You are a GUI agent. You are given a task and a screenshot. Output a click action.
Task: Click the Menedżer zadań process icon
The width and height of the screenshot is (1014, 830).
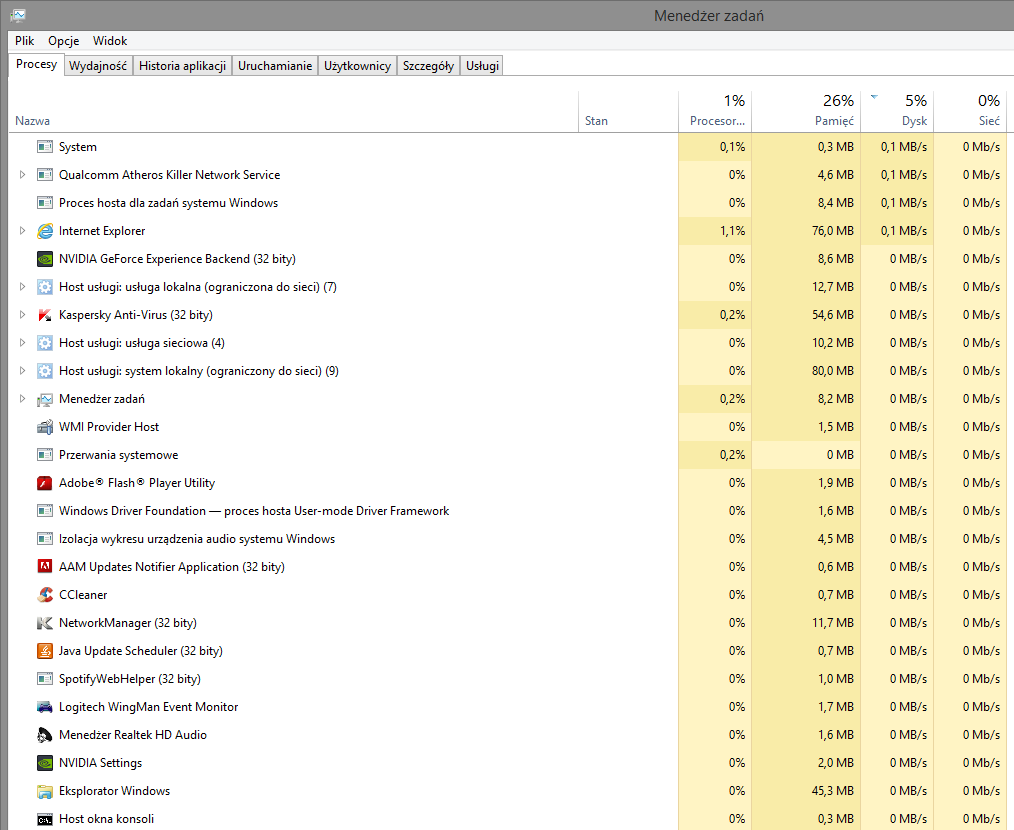(x=45, y=399)
